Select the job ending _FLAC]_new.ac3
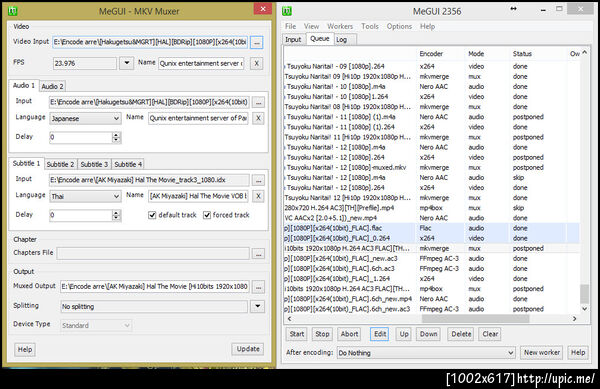 coord(432,259)
